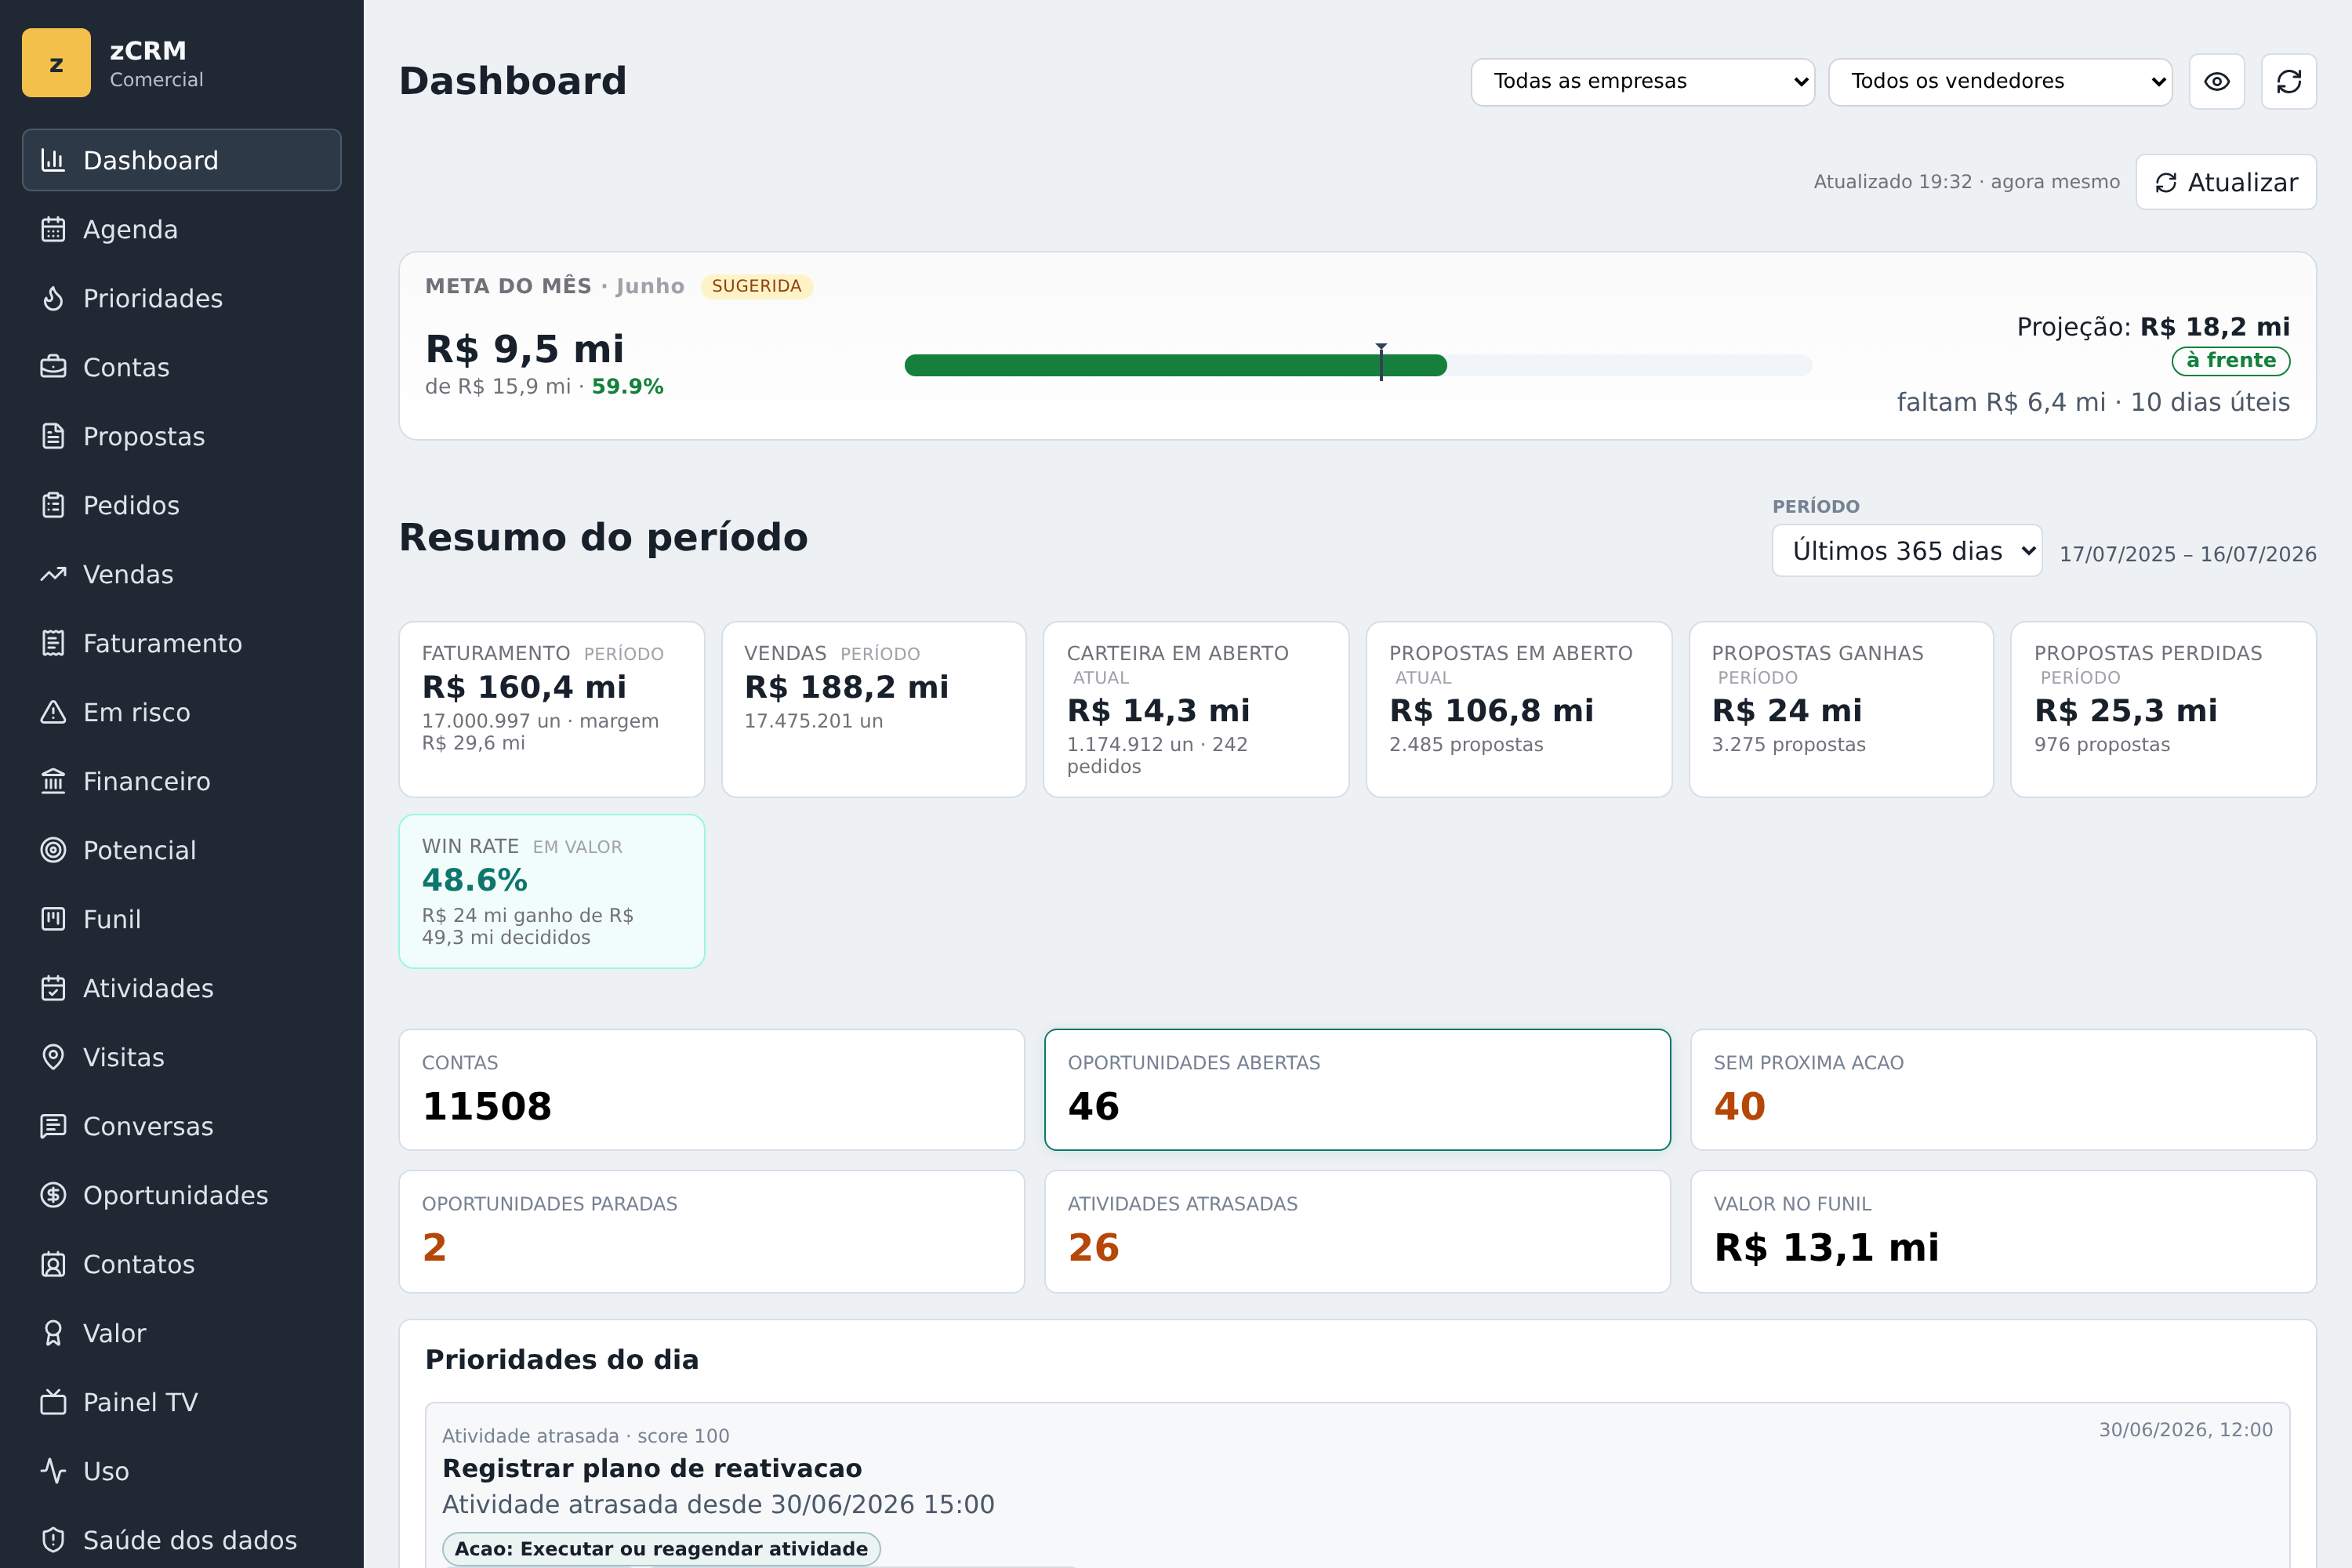The height and width of the screenshot is (1568, 2352).
Task: Click the SUGERIDA badge on monthly goal
Action: 757,286
